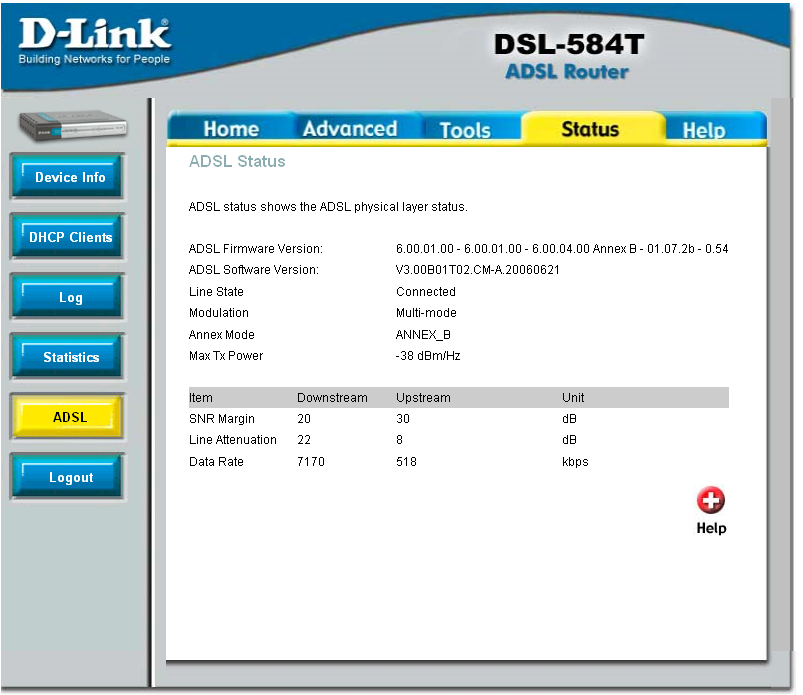Click the Help text link below cross
This screenshot has width=803, height=695.
(711, 528)
